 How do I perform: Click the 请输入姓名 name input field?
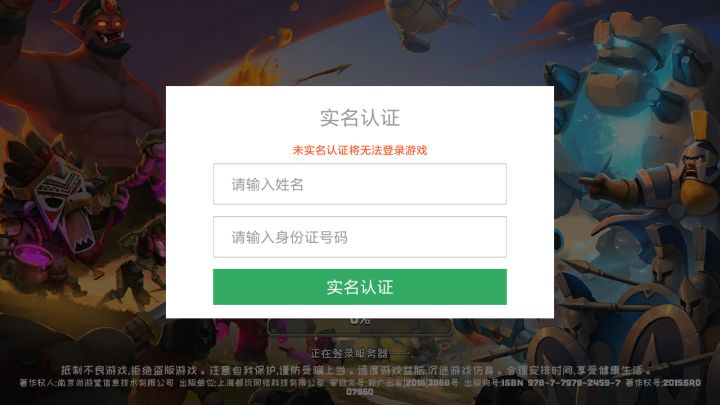click(x=360, y=184)
